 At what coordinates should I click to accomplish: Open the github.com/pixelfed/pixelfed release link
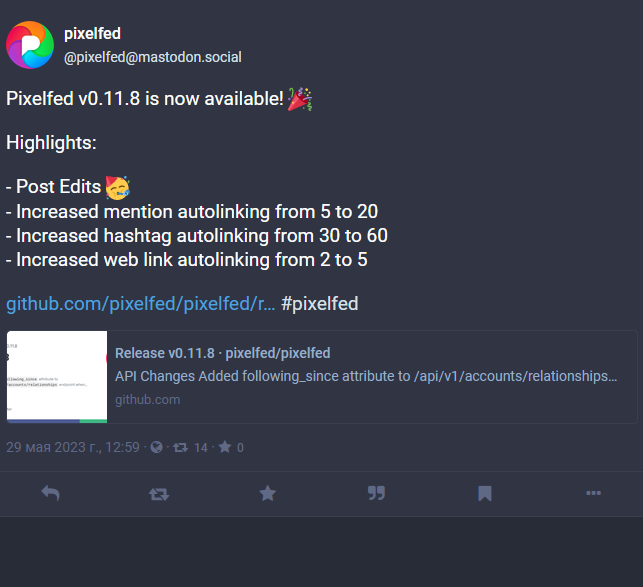(x=141, y=304)
